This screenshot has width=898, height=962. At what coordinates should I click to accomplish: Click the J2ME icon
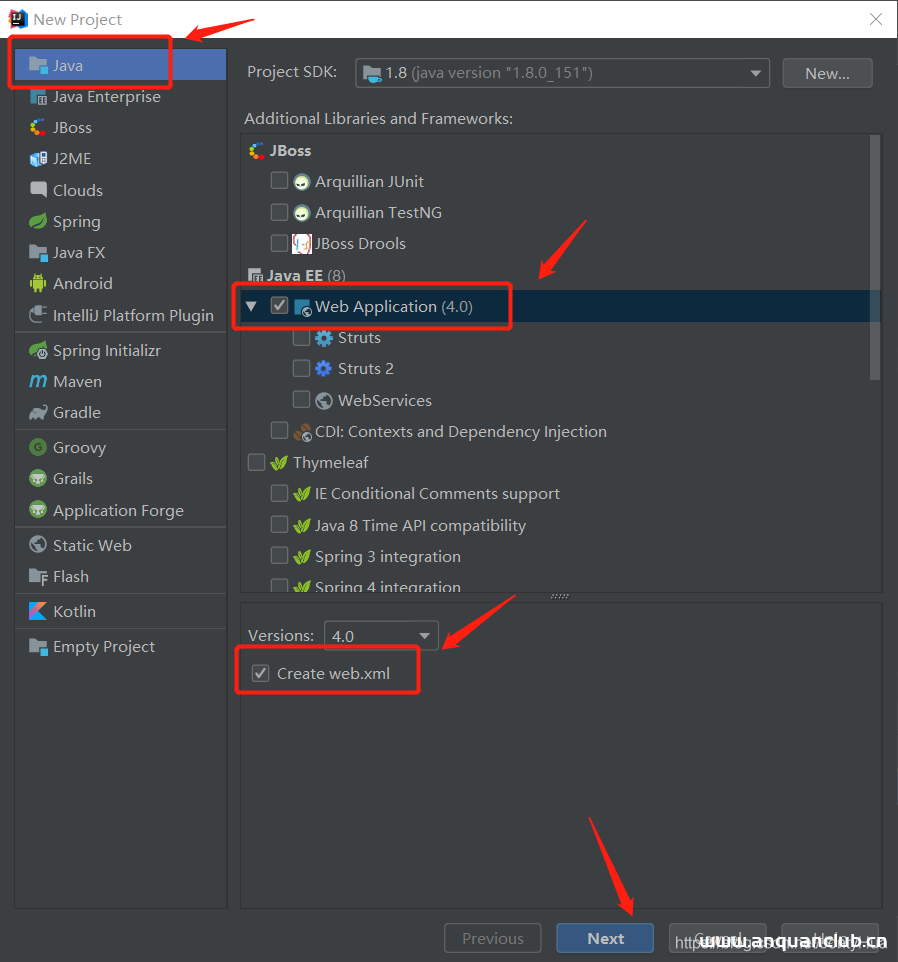tap(38, 159)
